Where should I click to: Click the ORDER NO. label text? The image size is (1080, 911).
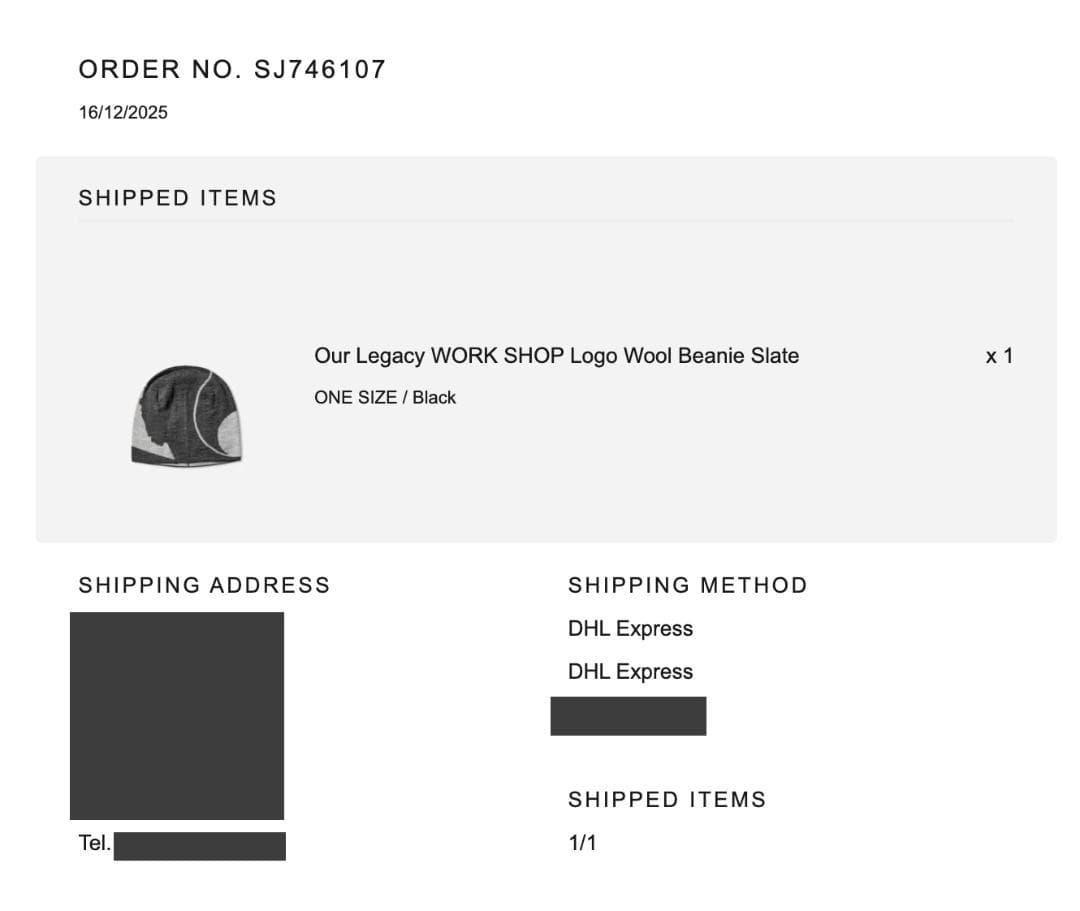(x=160, y=69)
